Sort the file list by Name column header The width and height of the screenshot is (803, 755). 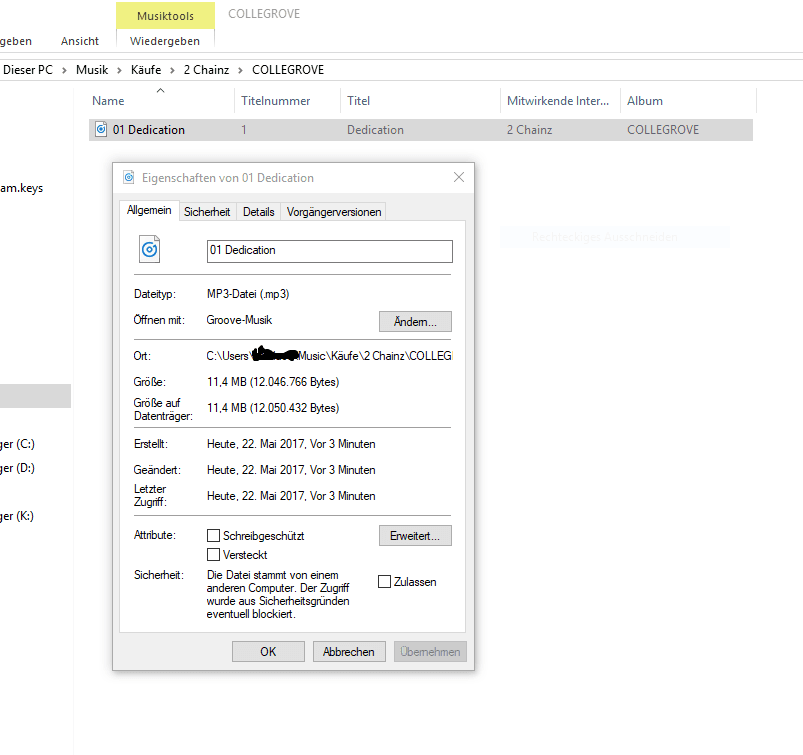[x=162, y=101]
